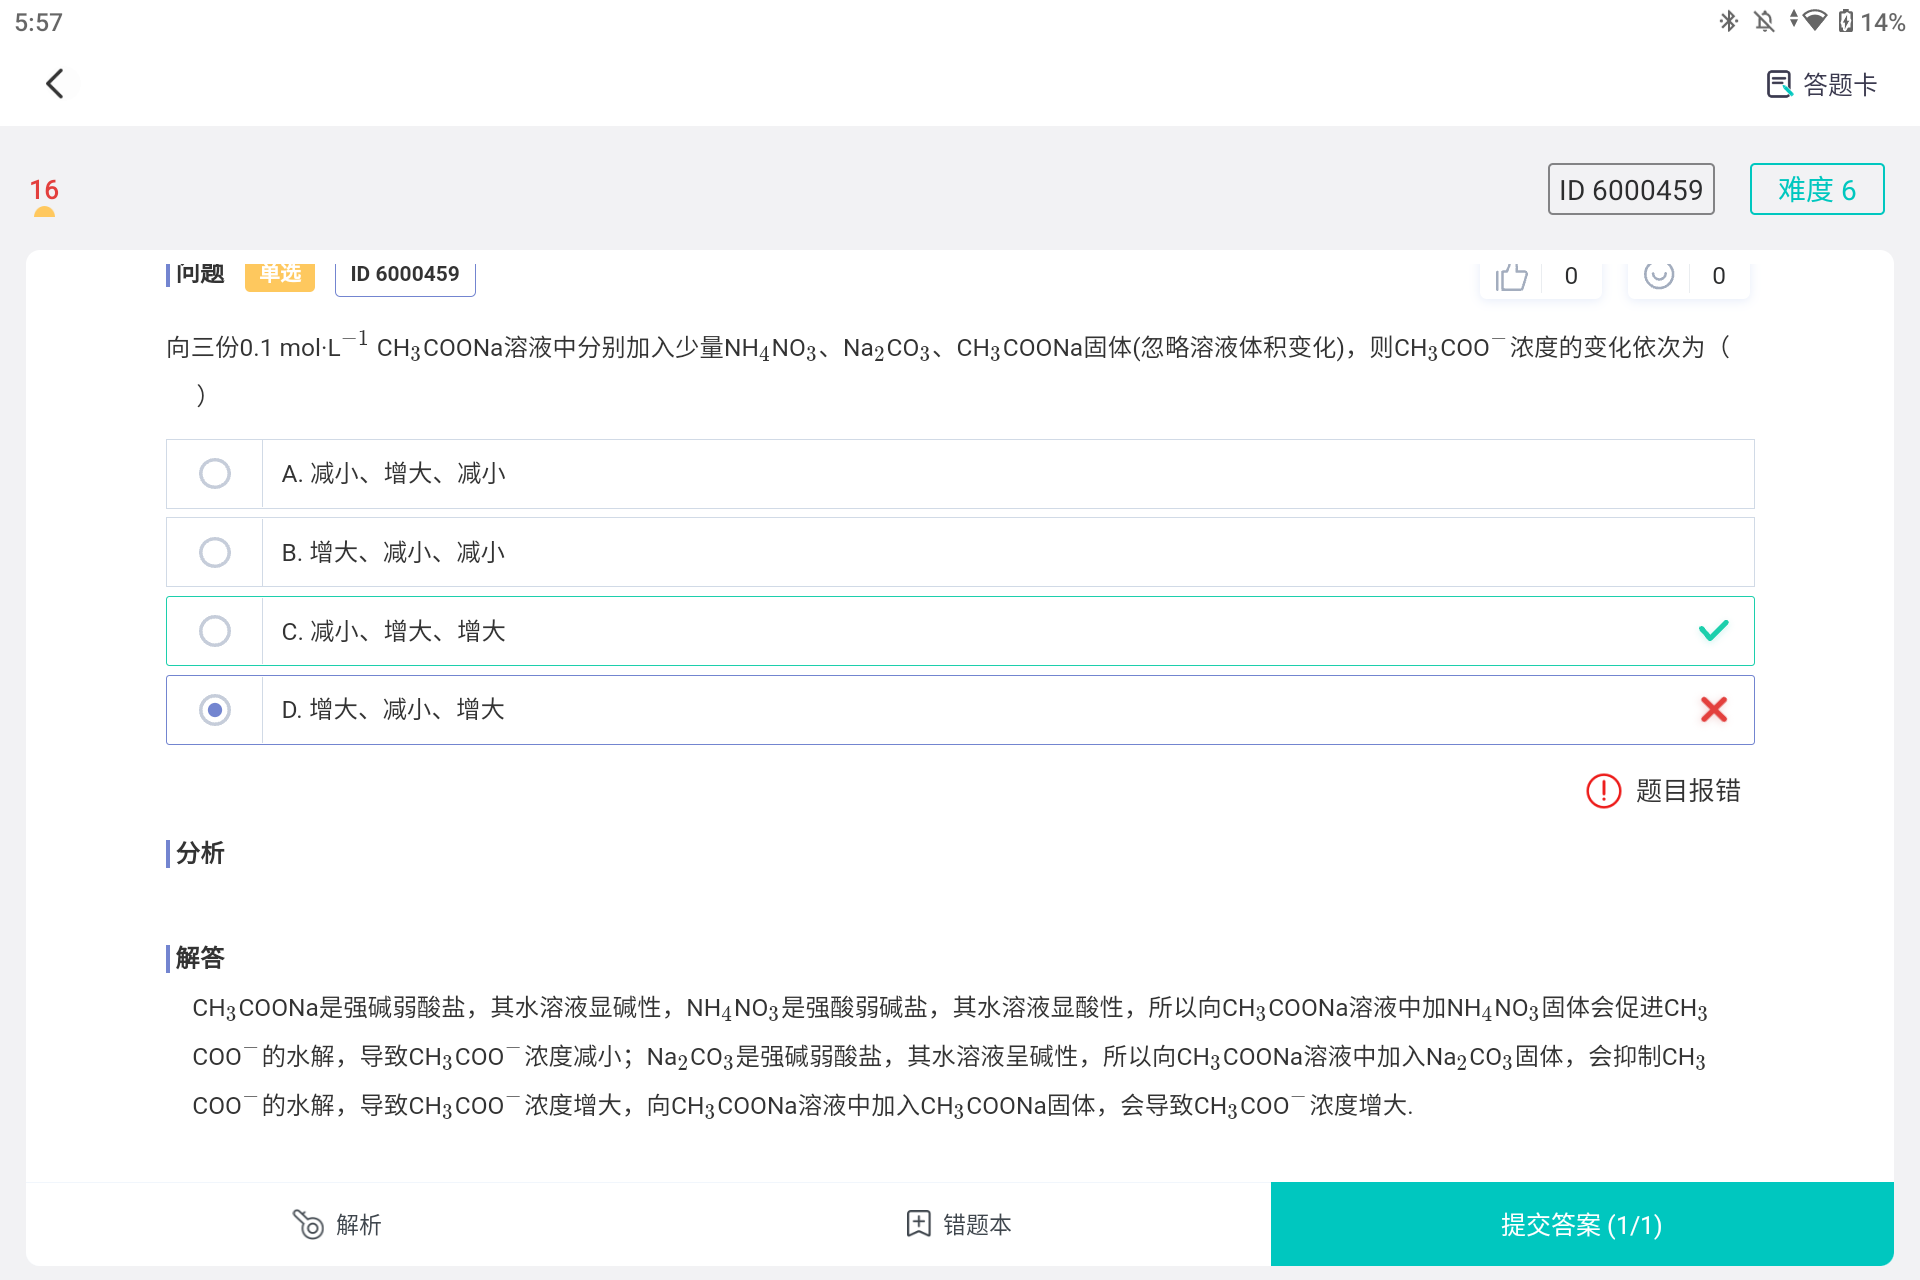Tap the battery status icon
This screenshot has height=1280, width=1920.
(x=1846, y=21)
